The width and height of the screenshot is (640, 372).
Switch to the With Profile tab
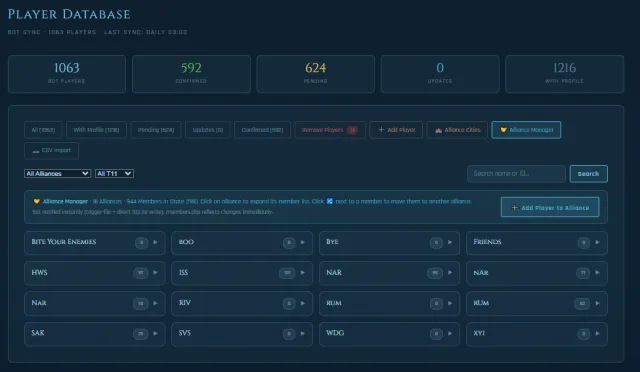coord(96,130)
